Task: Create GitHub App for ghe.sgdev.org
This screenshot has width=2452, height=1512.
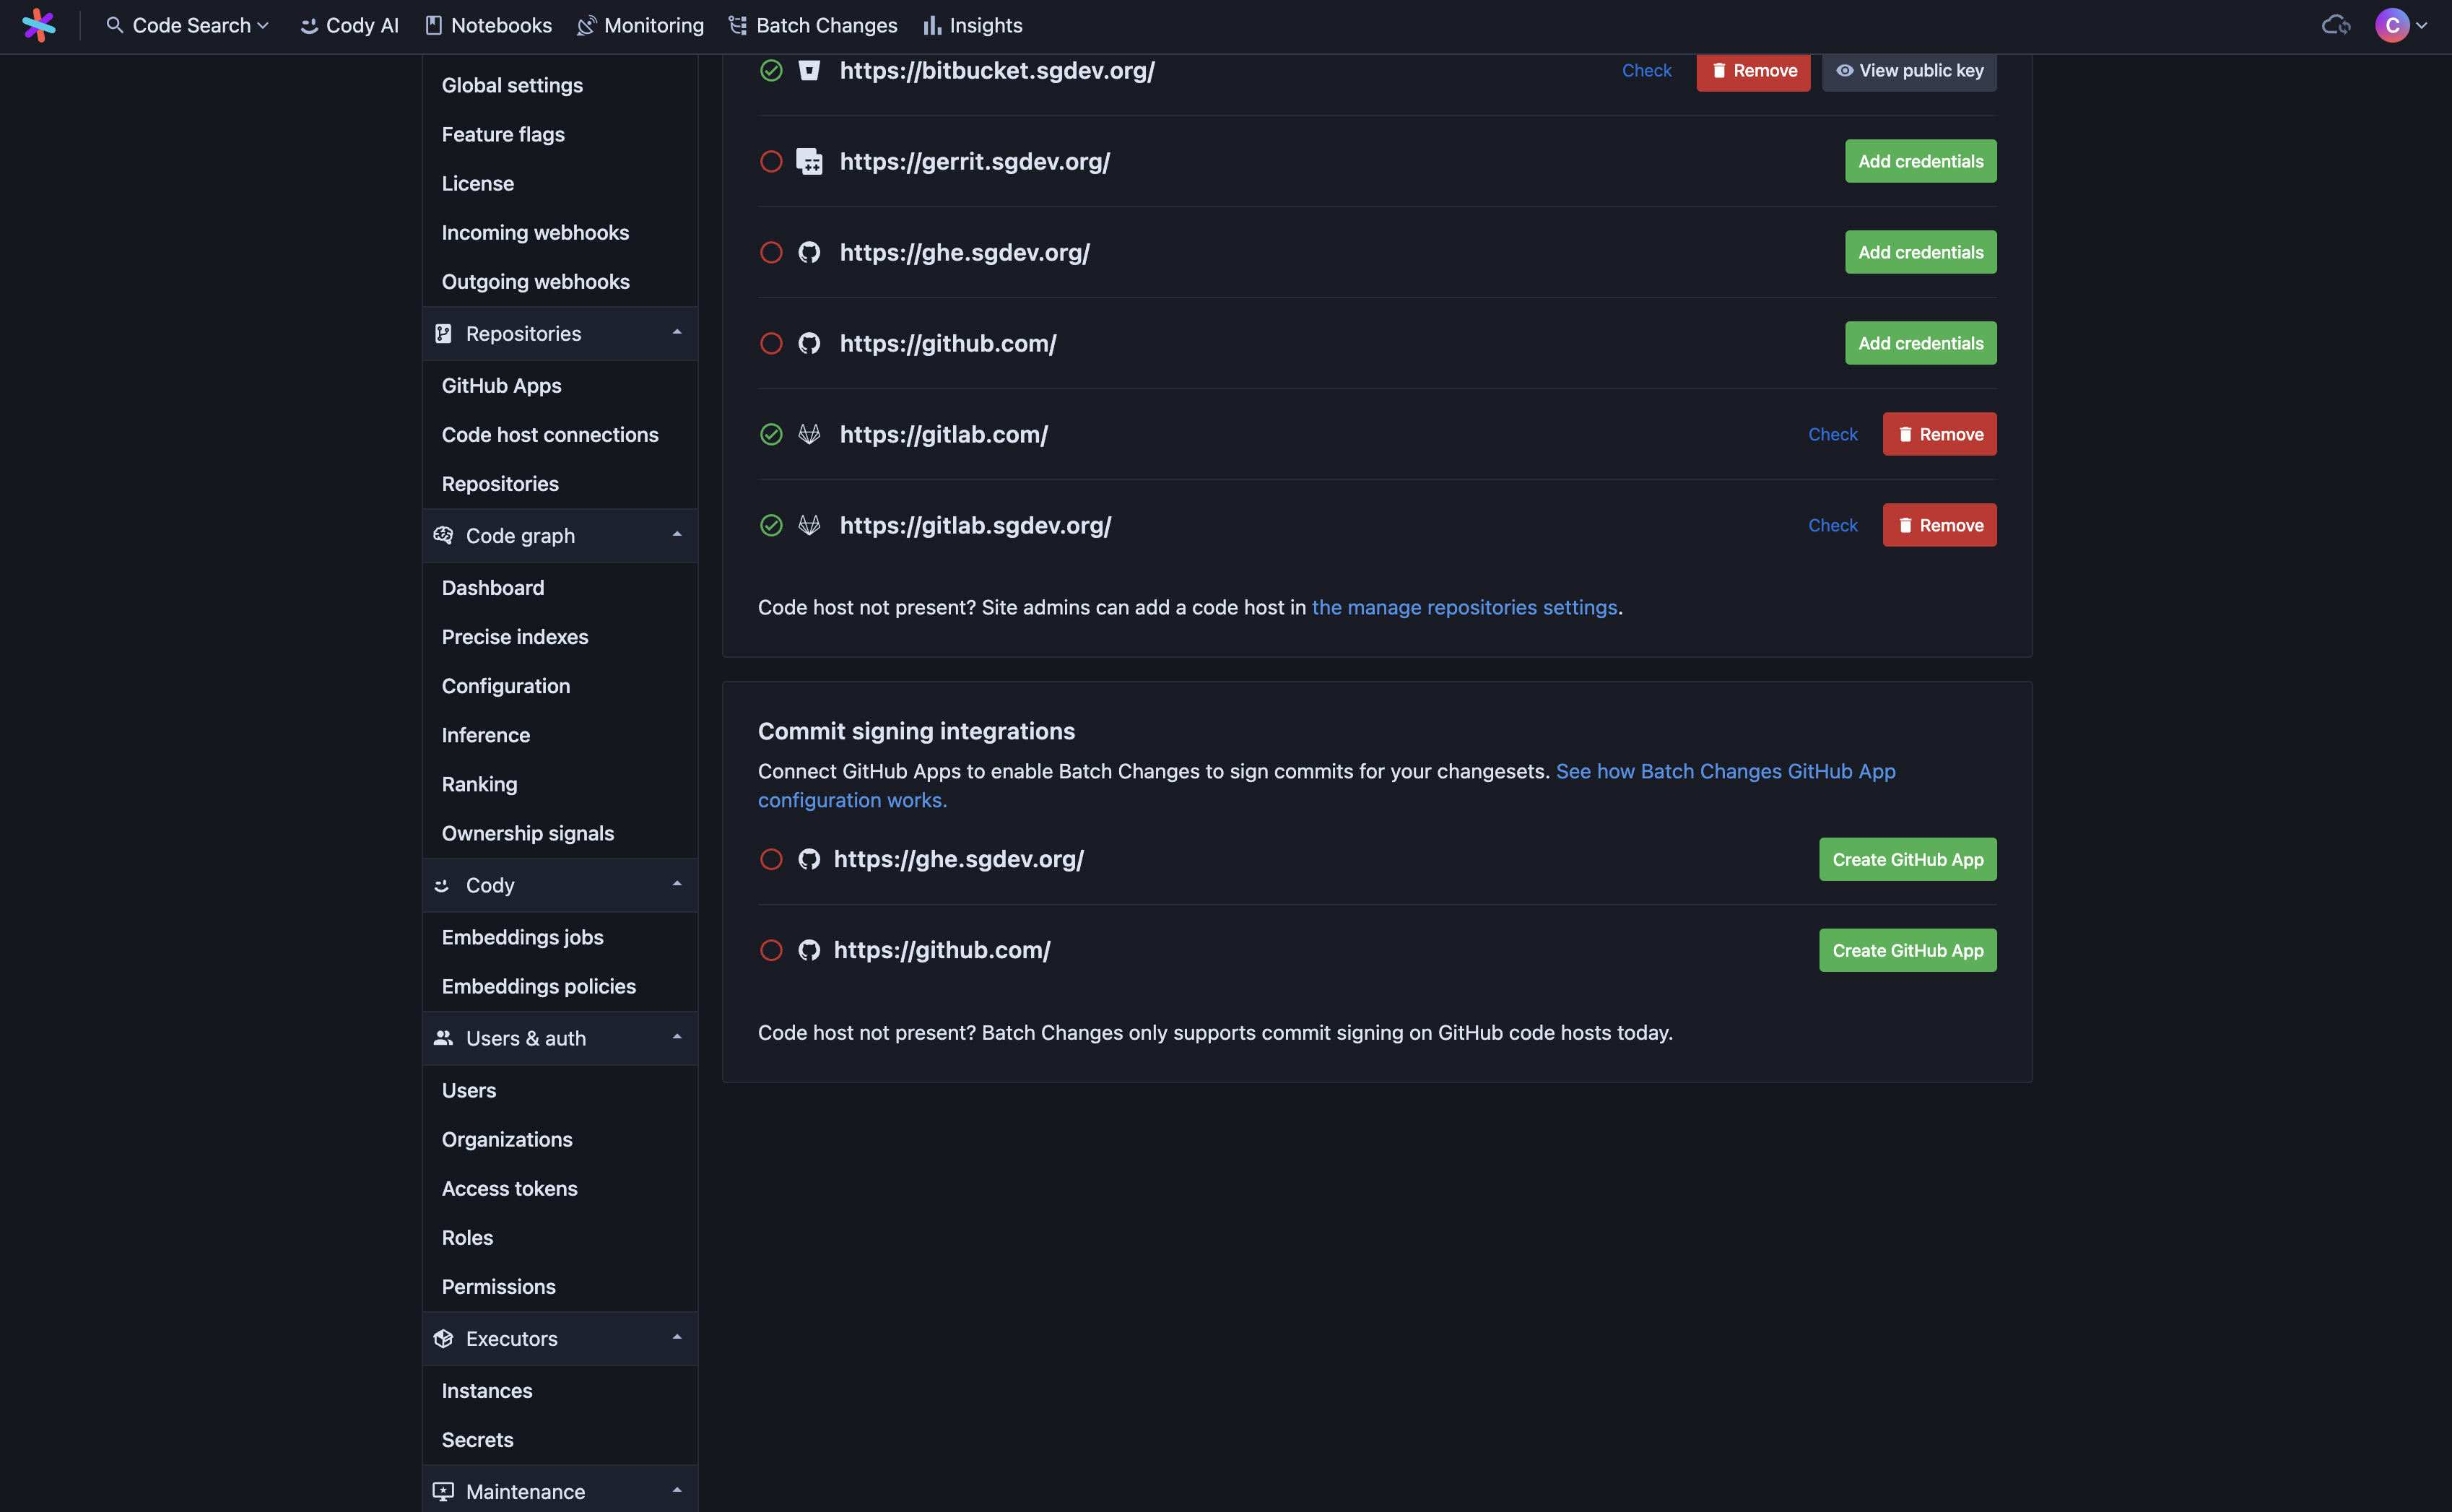Action: pos(1907,859)
